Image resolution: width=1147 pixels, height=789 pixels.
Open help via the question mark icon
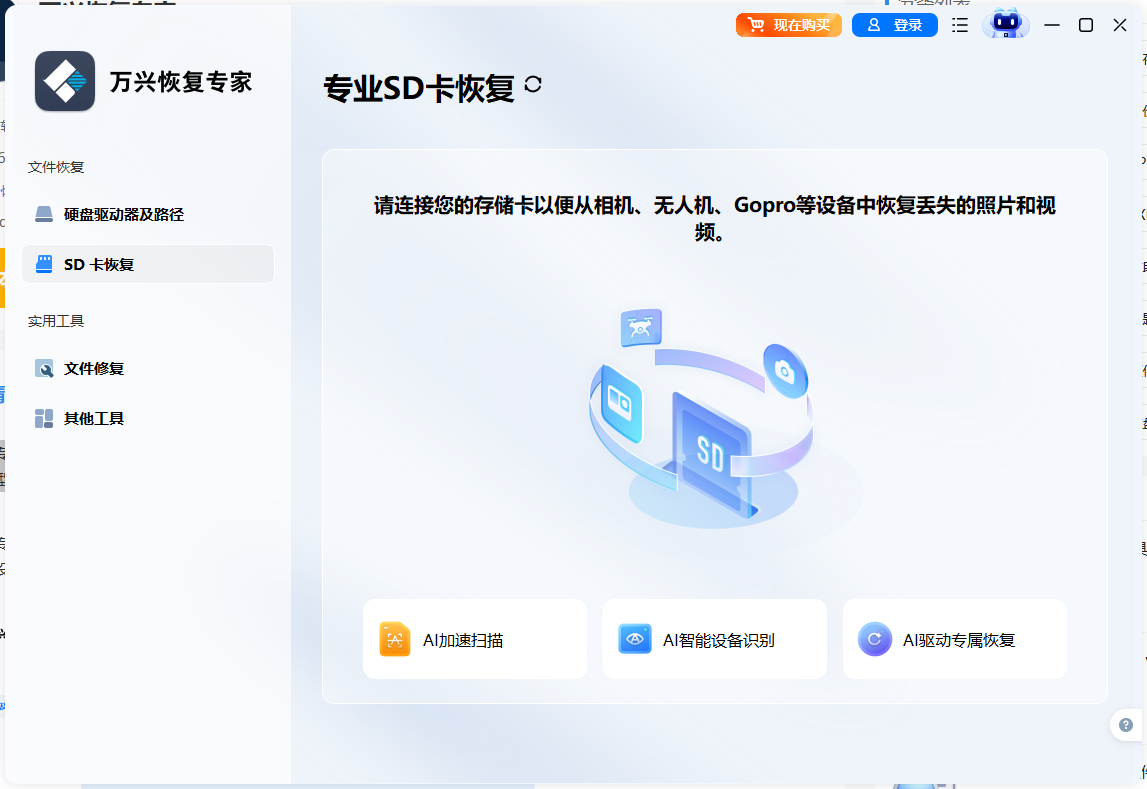(1126, 725)
